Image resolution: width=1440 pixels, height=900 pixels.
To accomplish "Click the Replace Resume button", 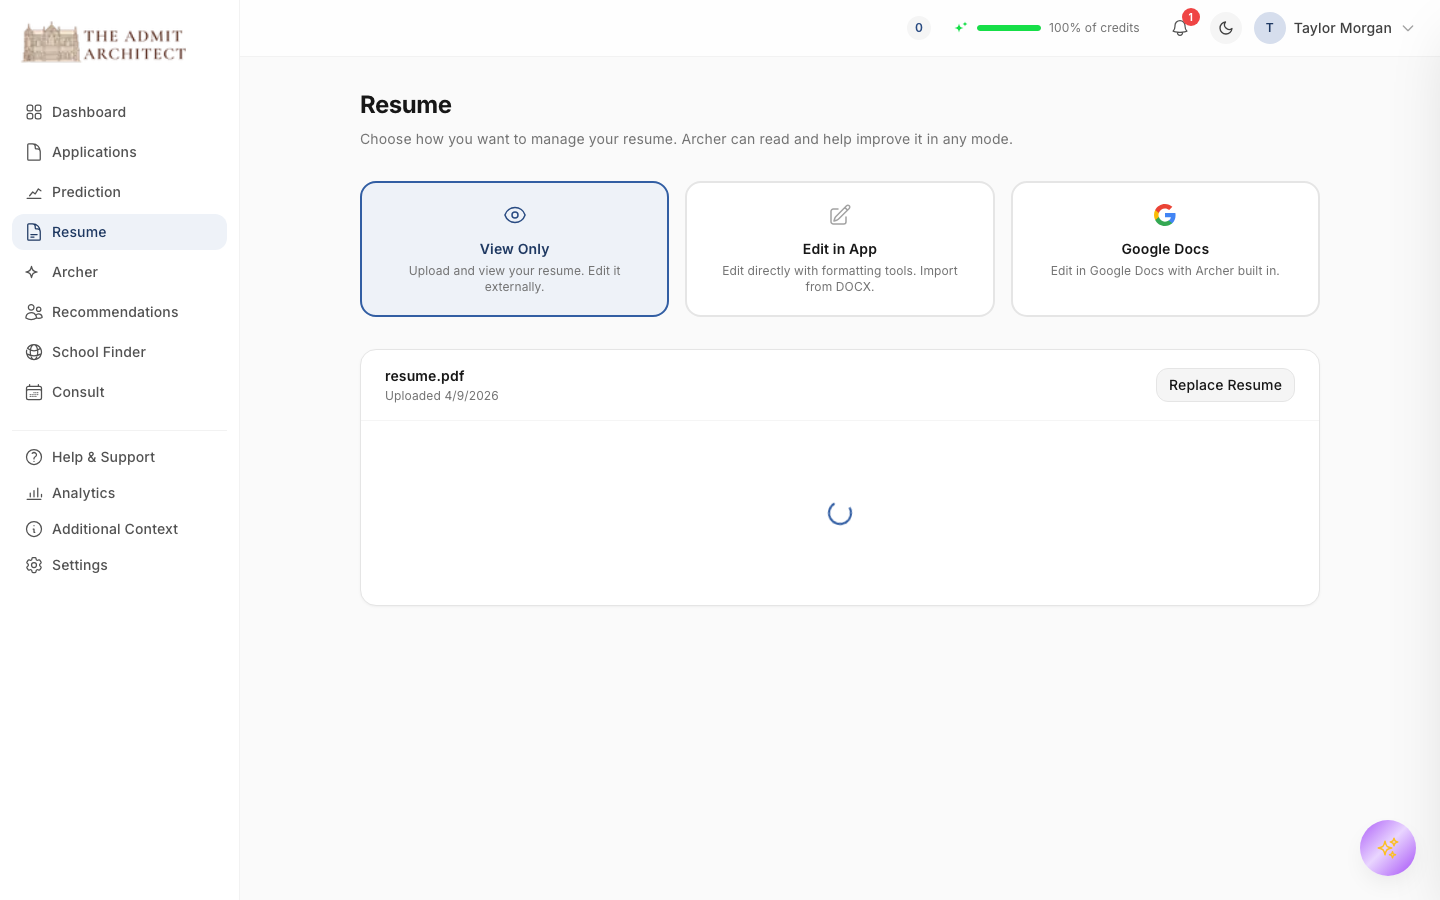I will coord(1225,385).
